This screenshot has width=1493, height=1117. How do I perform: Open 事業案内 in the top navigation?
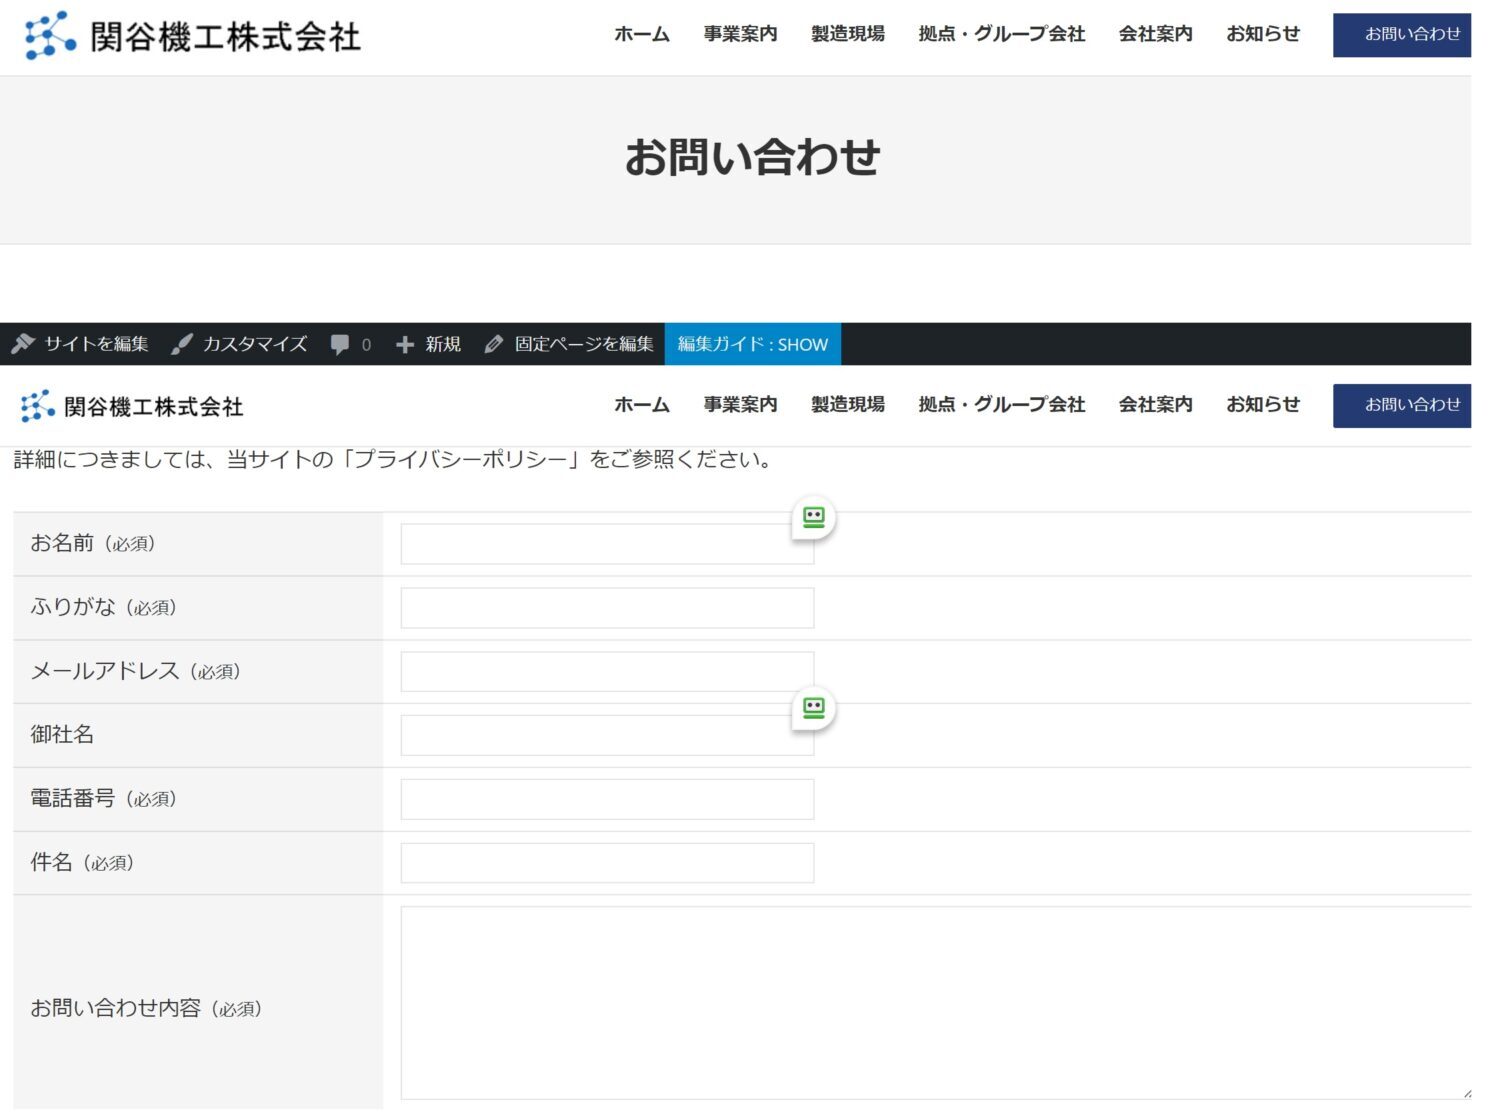click(x=740, y=34)
